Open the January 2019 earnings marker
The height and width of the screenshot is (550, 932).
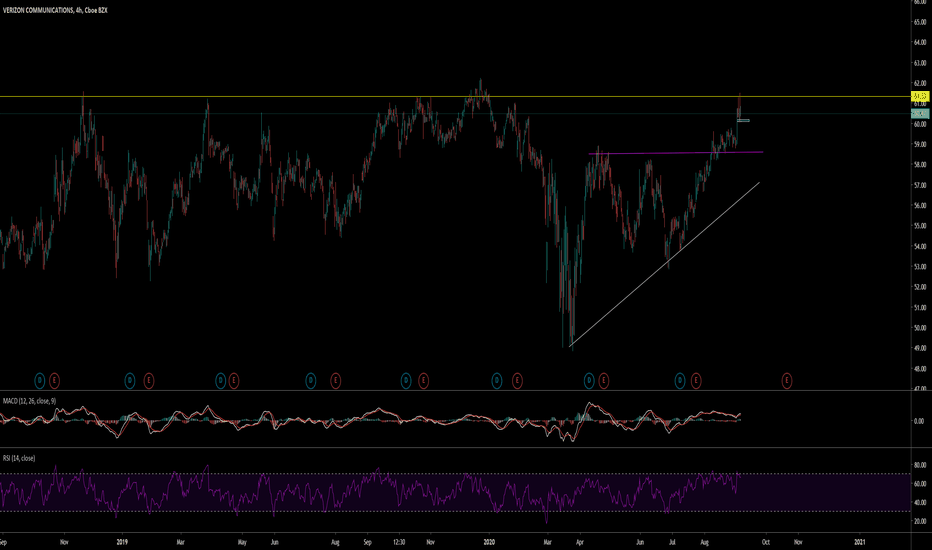(x=149, y=381)
